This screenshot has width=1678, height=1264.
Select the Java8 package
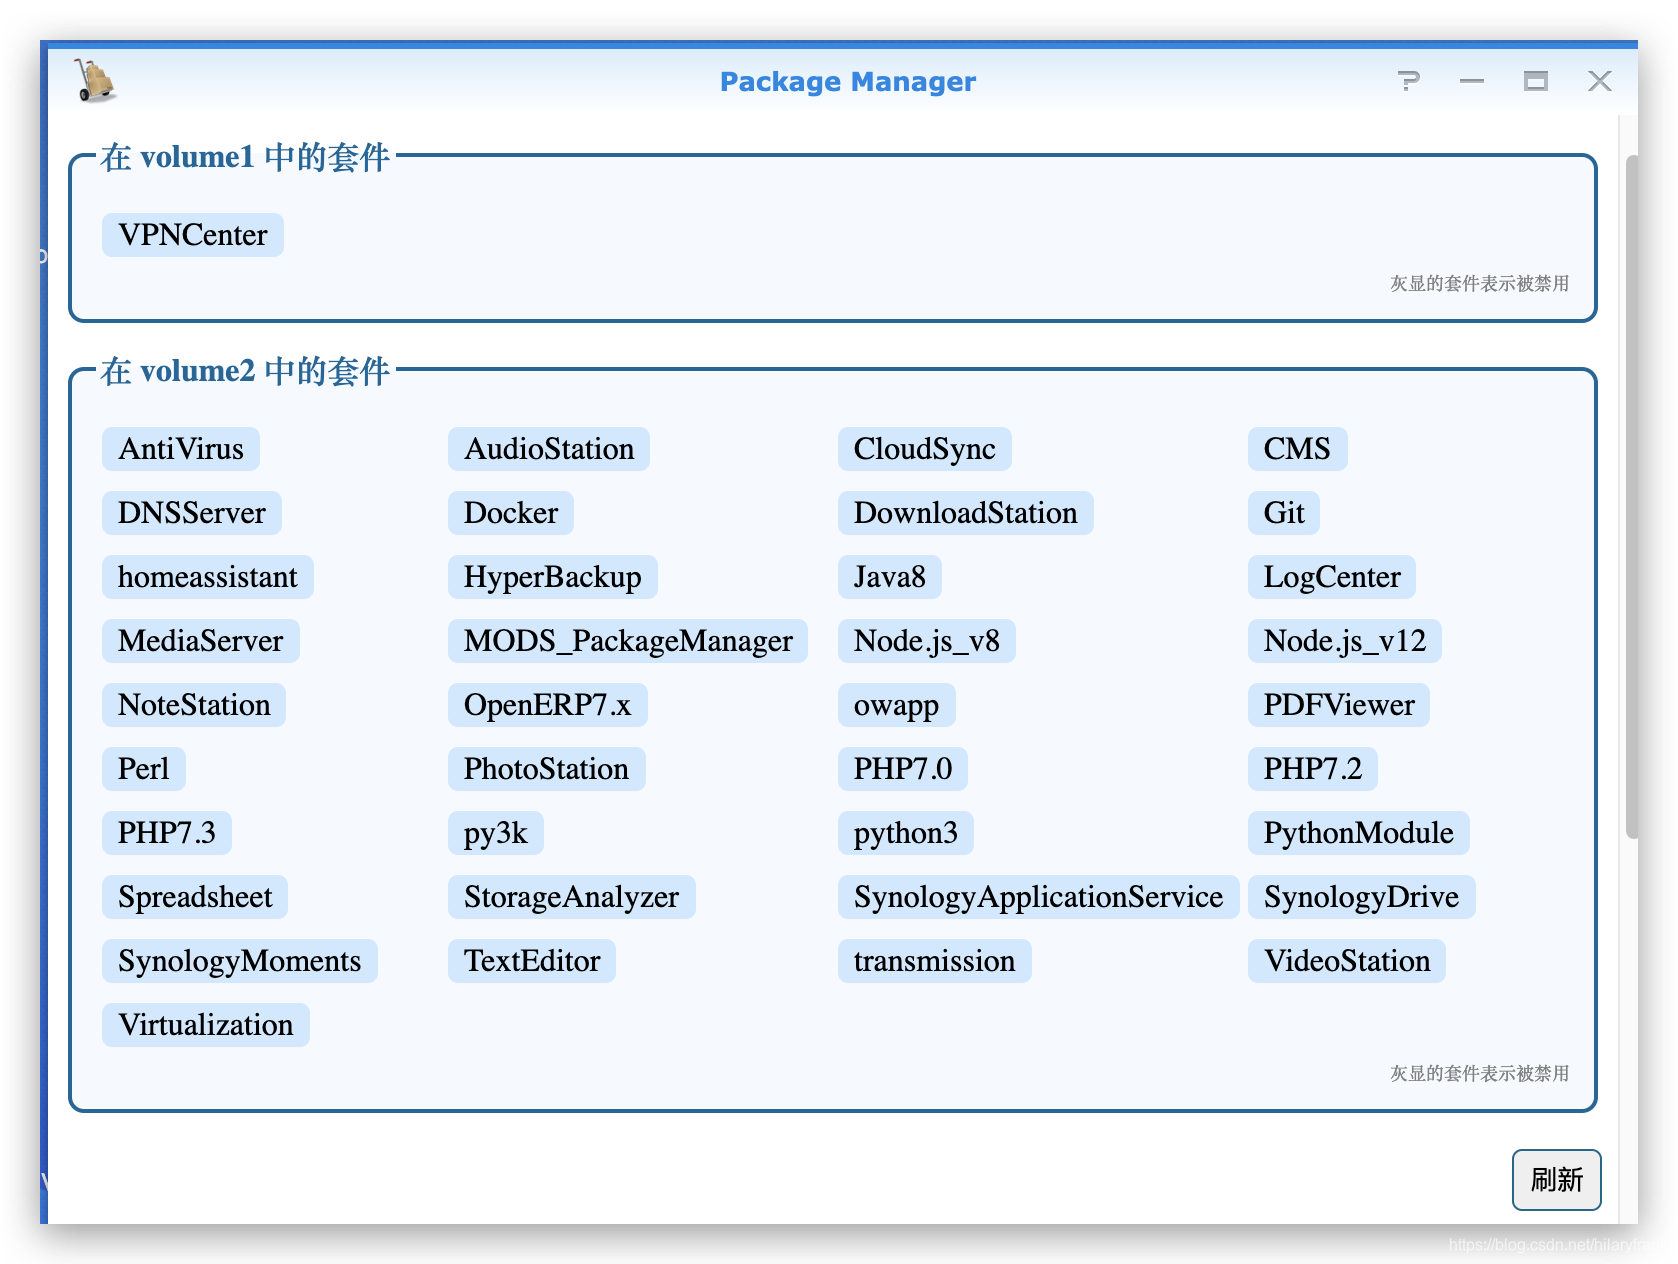click(x=890, y=577)
